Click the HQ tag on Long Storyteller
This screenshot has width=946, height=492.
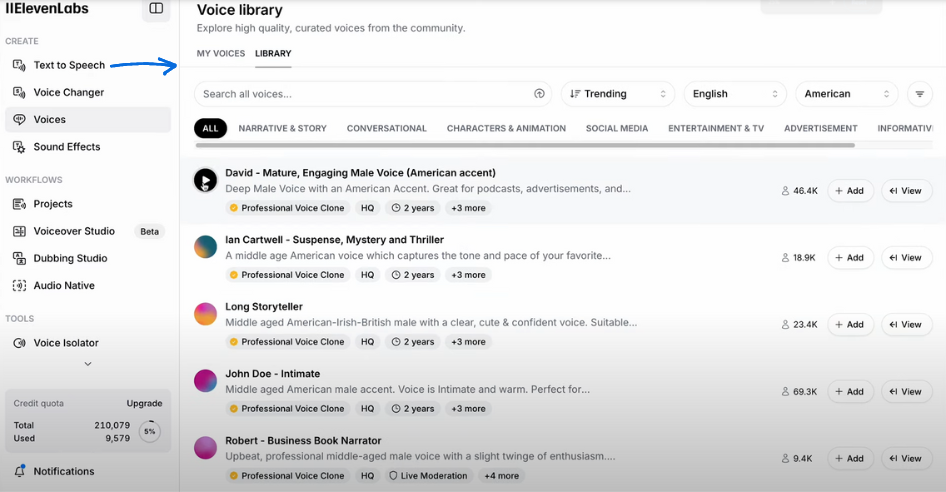pos(367,342)
